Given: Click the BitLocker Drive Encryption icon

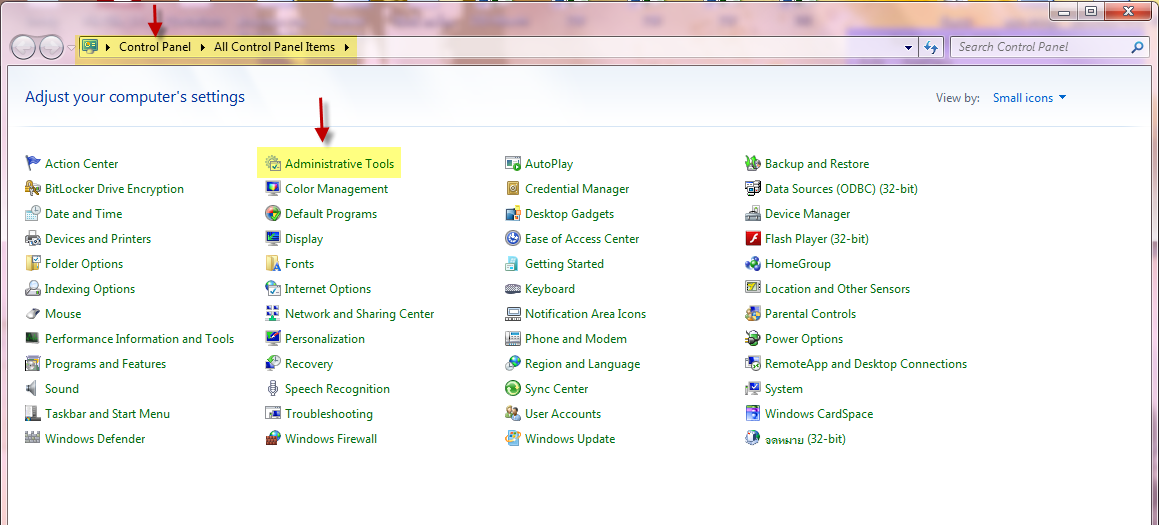Looking at the screenshot, I should click(33, 189).
